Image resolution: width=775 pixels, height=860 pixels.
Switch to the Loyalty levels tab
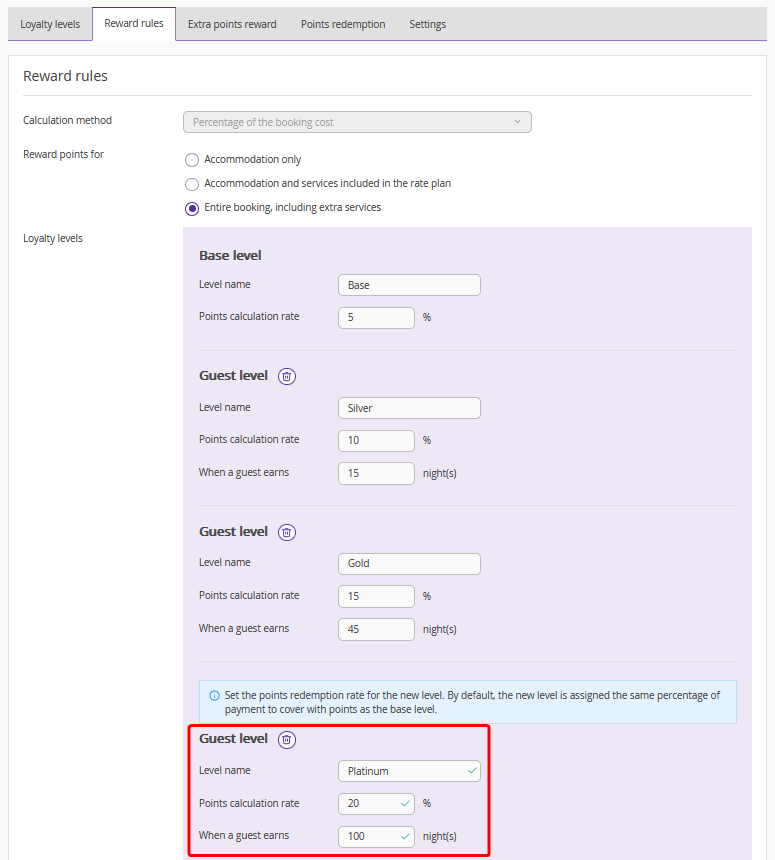click(50, 24)
